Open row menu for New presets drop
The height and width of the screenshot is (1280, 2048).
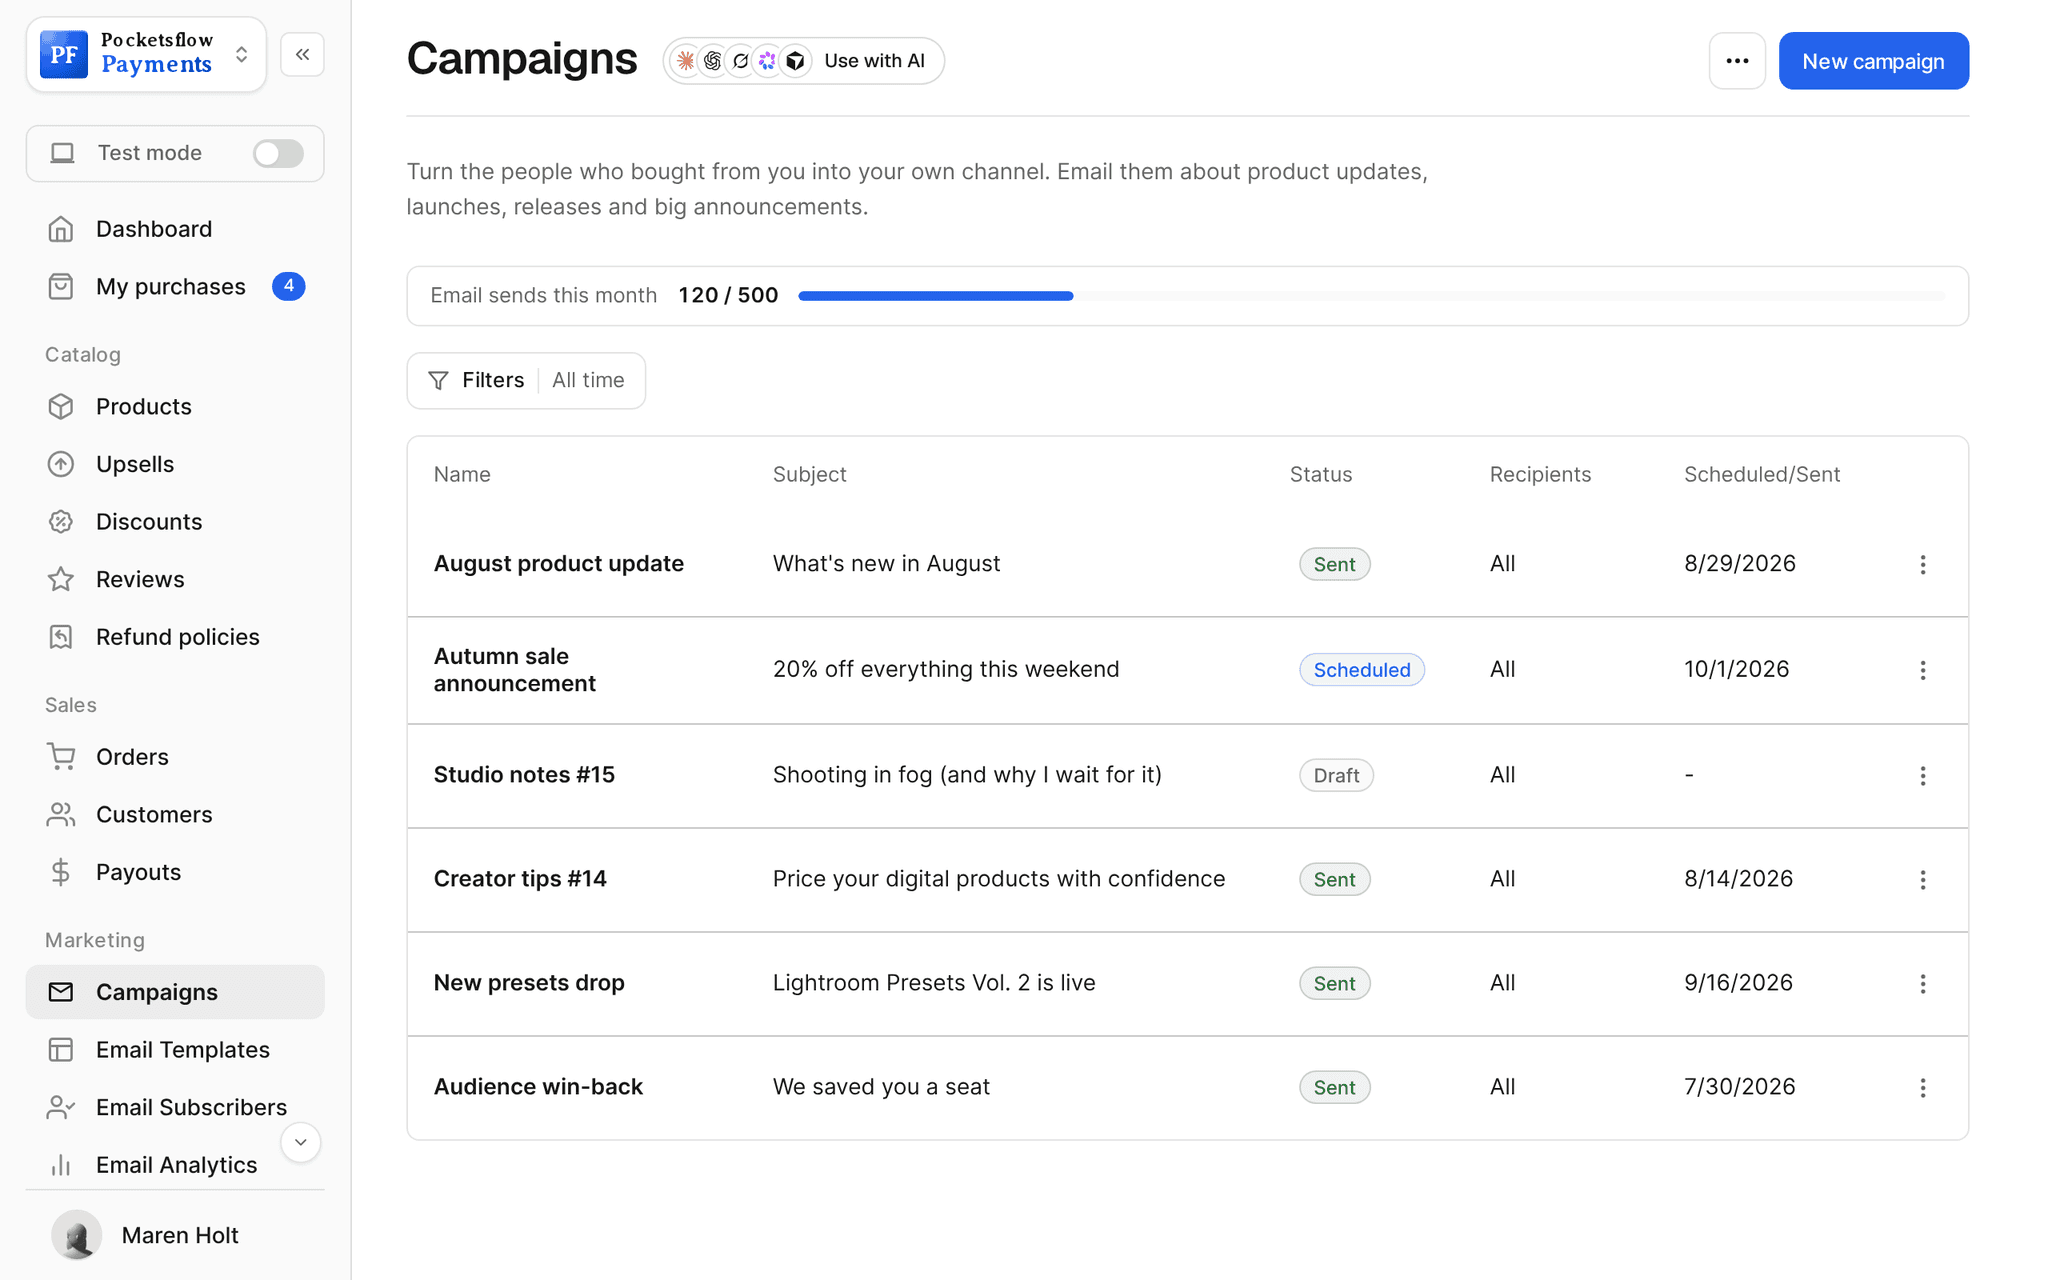coord(1922,984)
